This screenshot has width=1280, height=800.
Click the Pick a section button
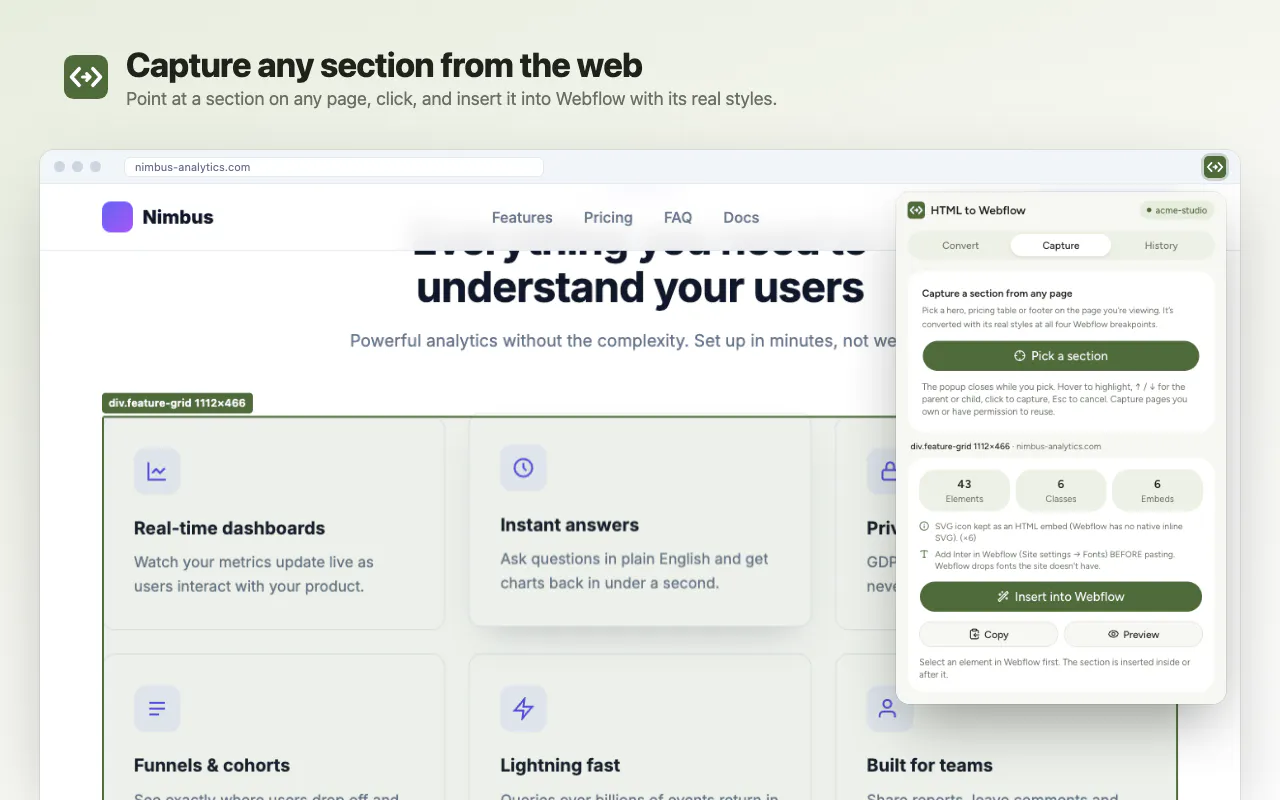(1061, 356)
